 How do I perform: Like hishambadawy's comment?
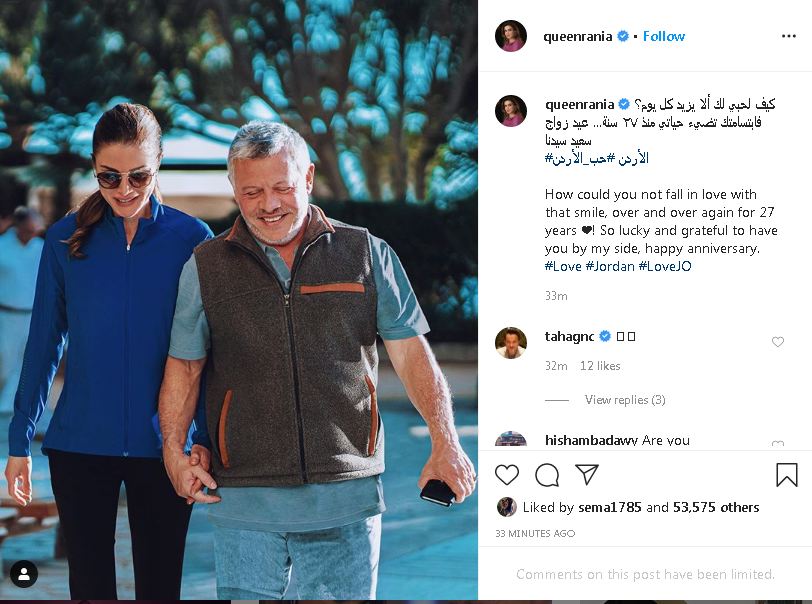(778, 443)
